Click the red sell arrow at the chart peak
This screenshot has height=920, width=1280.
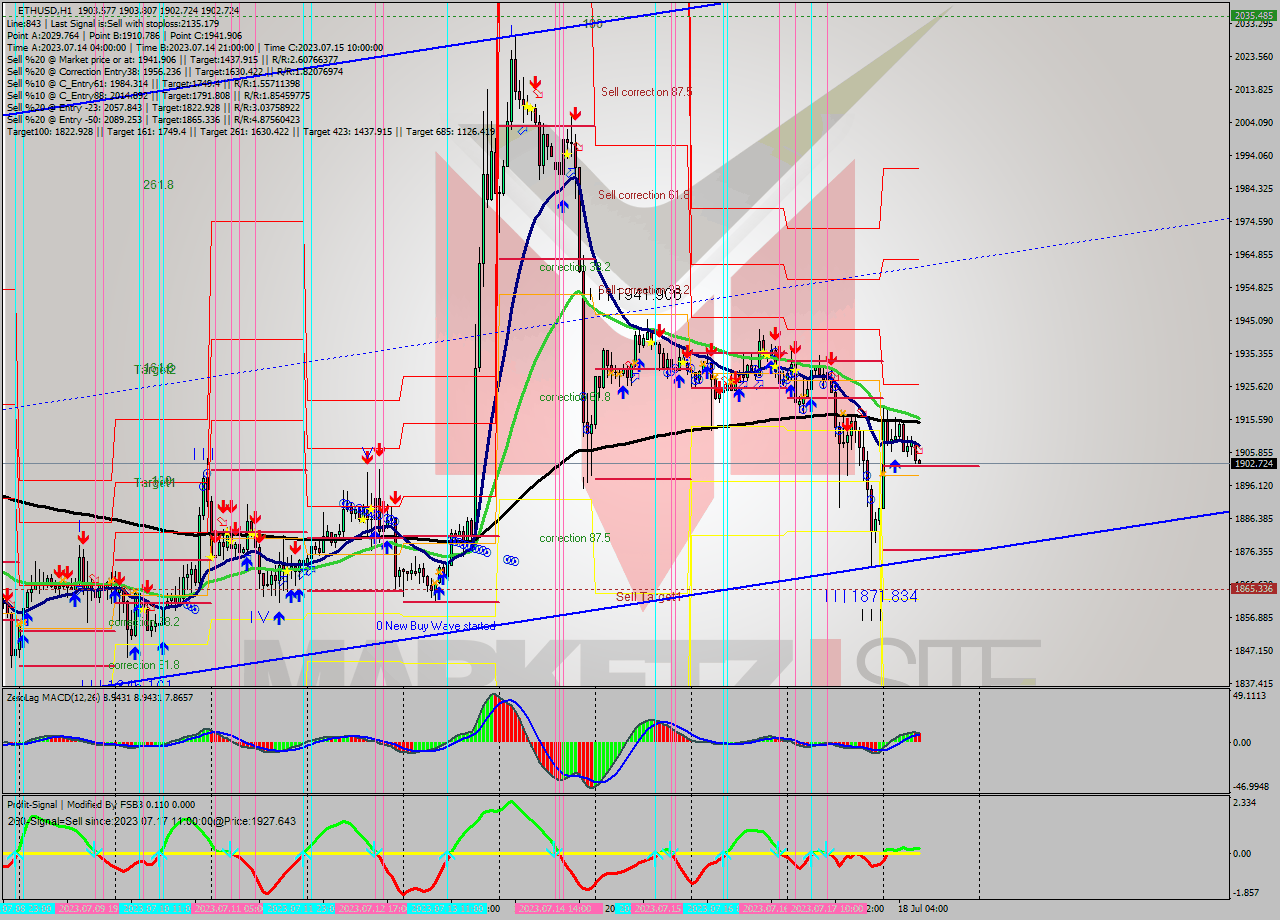(536, 82)
